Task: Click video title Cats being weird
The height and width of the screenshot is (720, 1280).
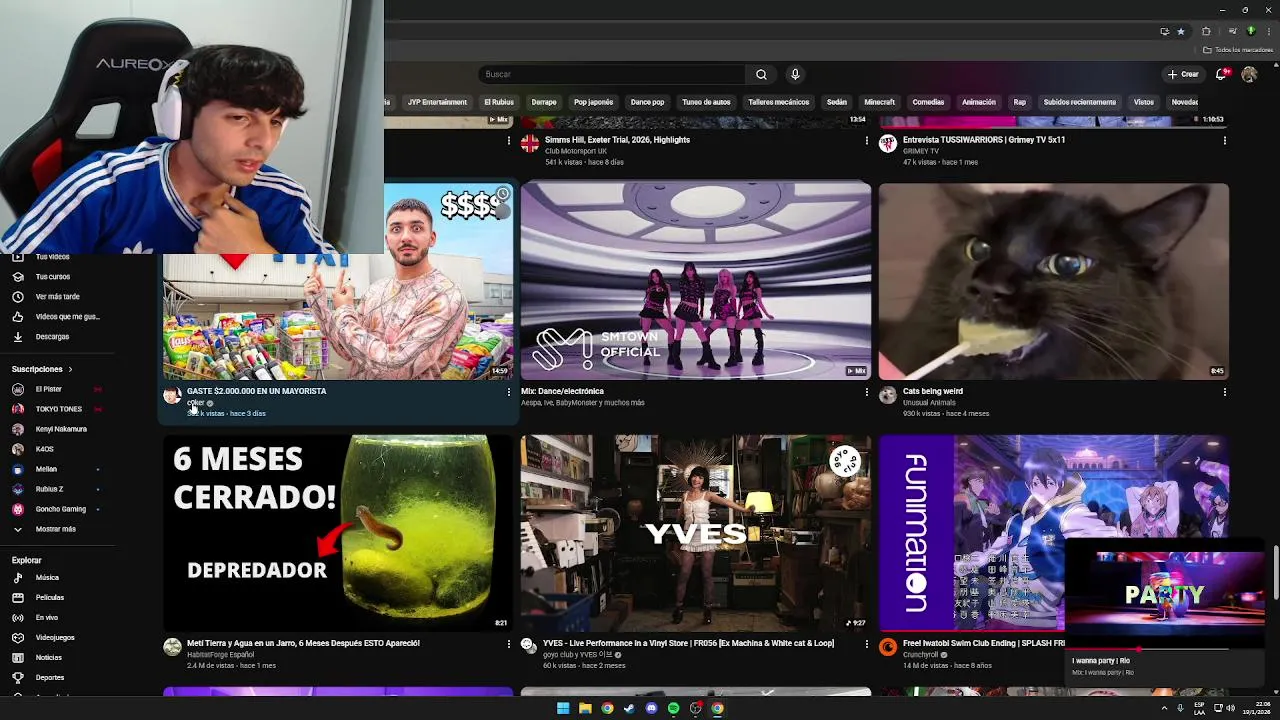Action: click(933, 391)
